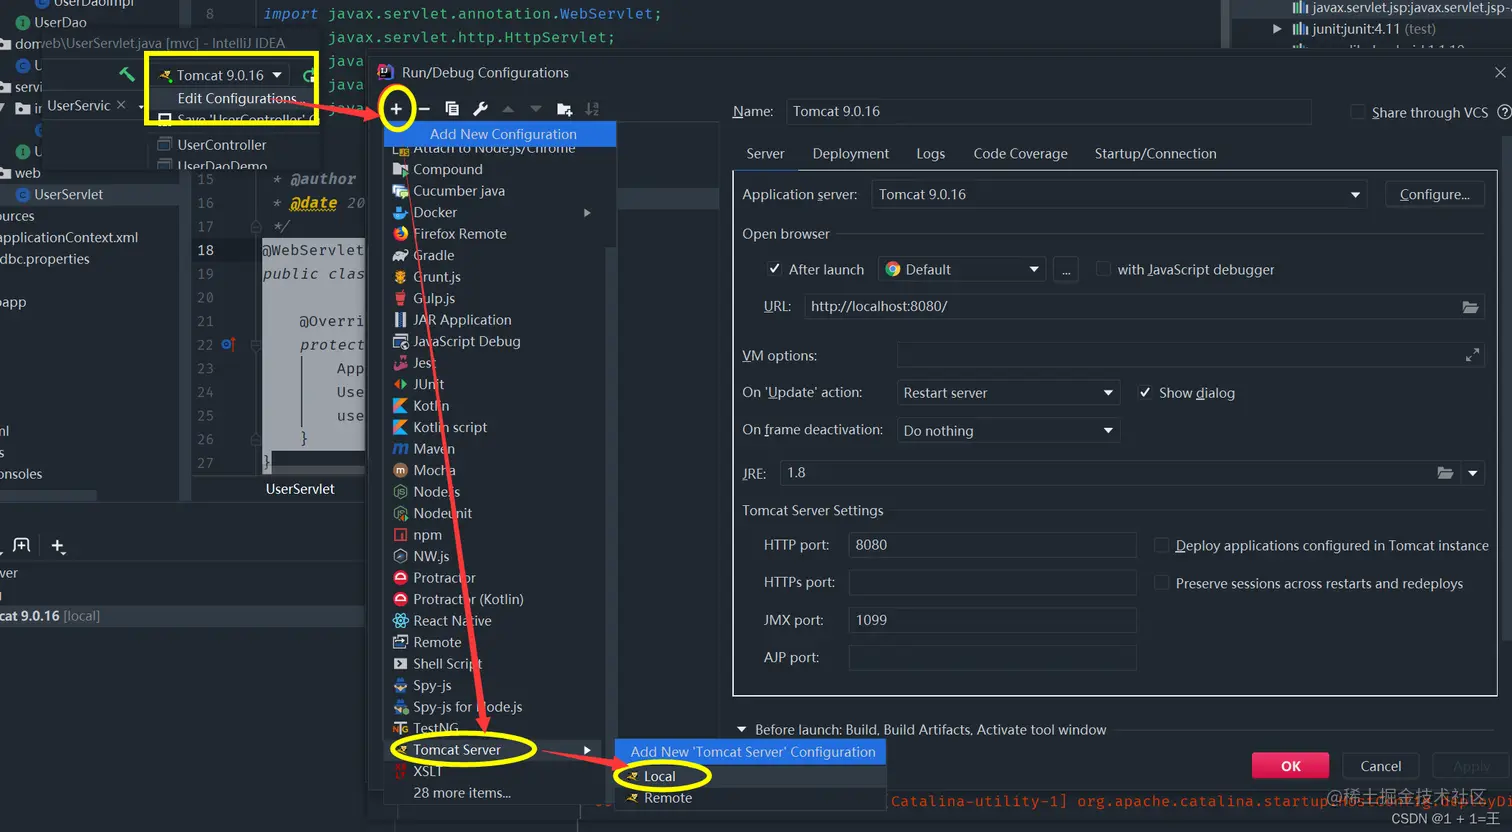Click the Share through VCS help icon

point(1503,112)
